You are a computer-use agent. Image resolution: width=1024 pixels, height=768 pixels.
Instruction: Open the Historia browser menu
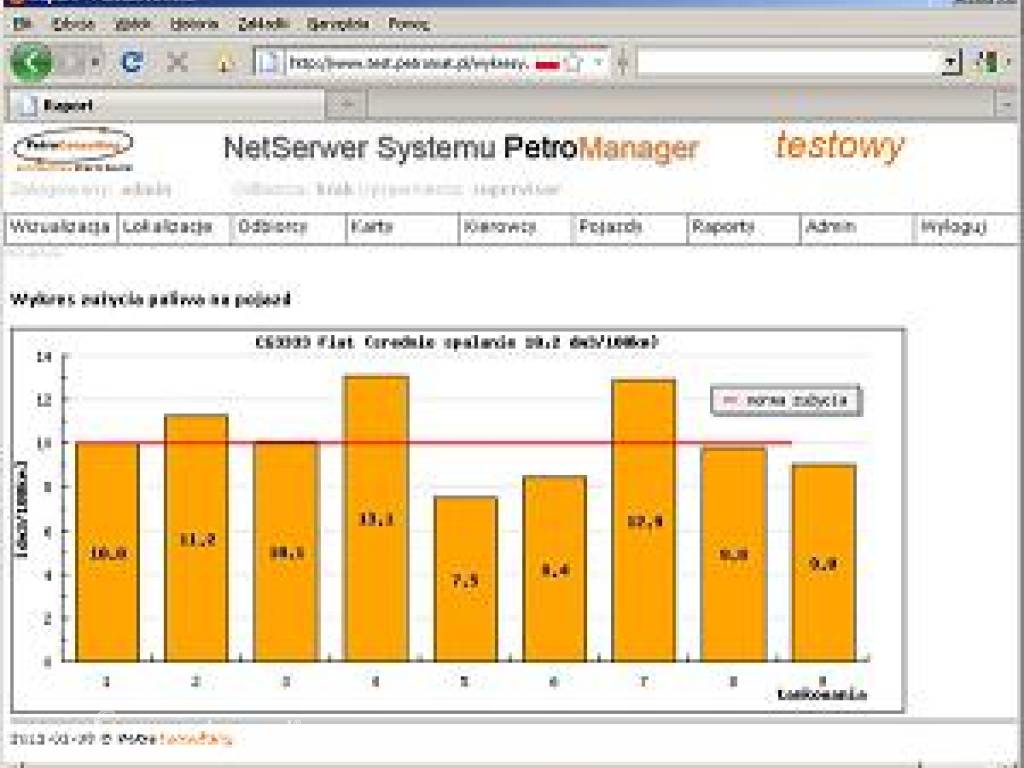(x=194, y=24)
